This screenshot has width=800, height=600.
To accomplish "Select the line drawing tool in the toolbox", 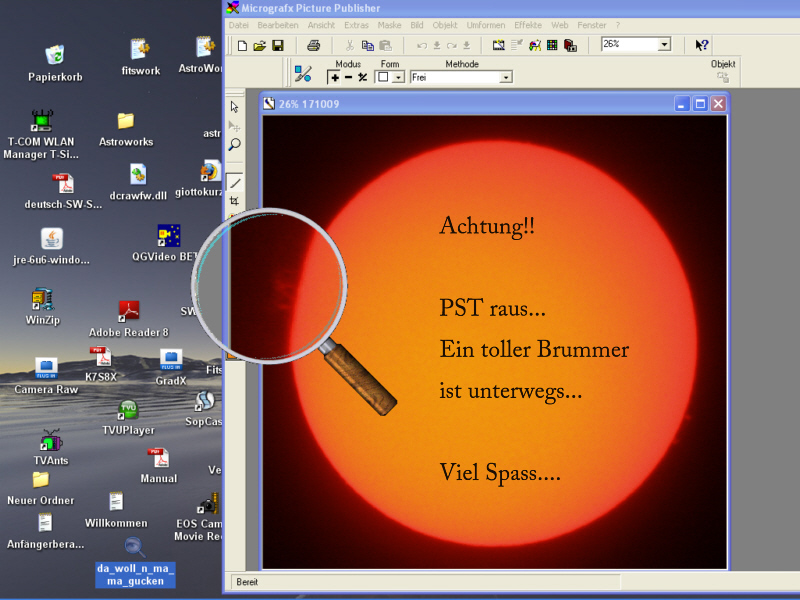I will click(x=235, y=182).
